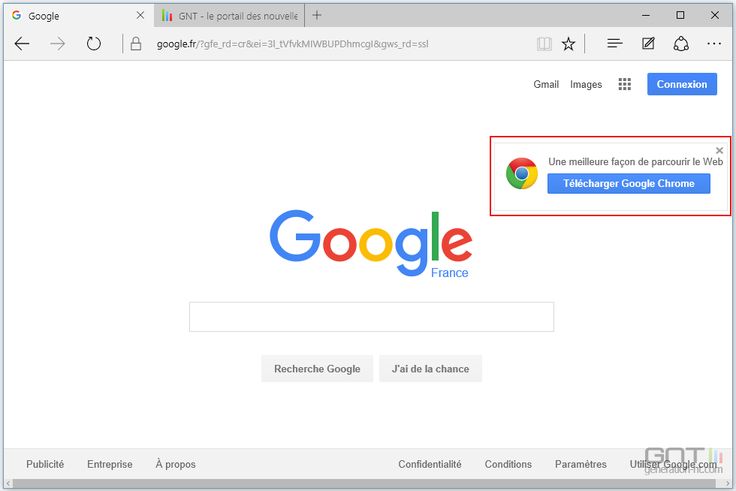The image size is (736, 491).
Task: Open the Publicité footer link
Action: (45, 464)
